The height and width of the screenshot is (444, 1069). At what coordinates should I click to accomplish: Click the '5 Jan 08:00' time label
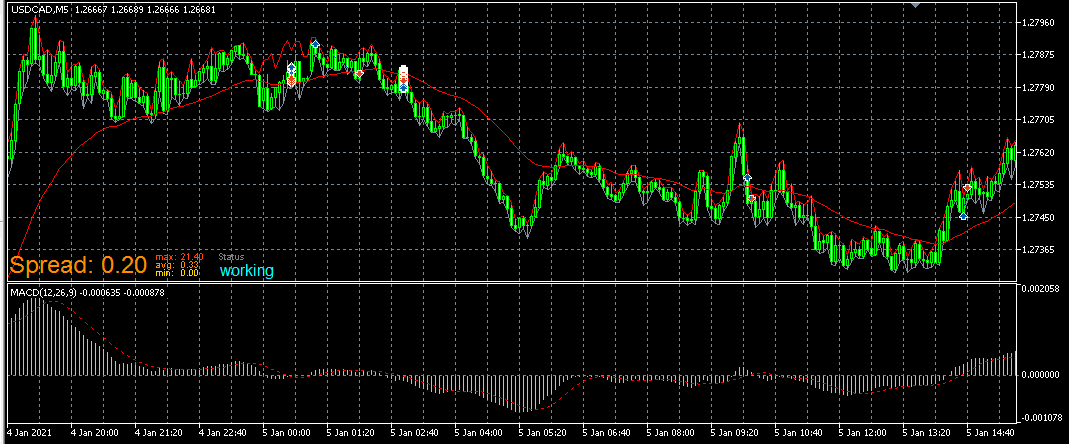(672, 432)
